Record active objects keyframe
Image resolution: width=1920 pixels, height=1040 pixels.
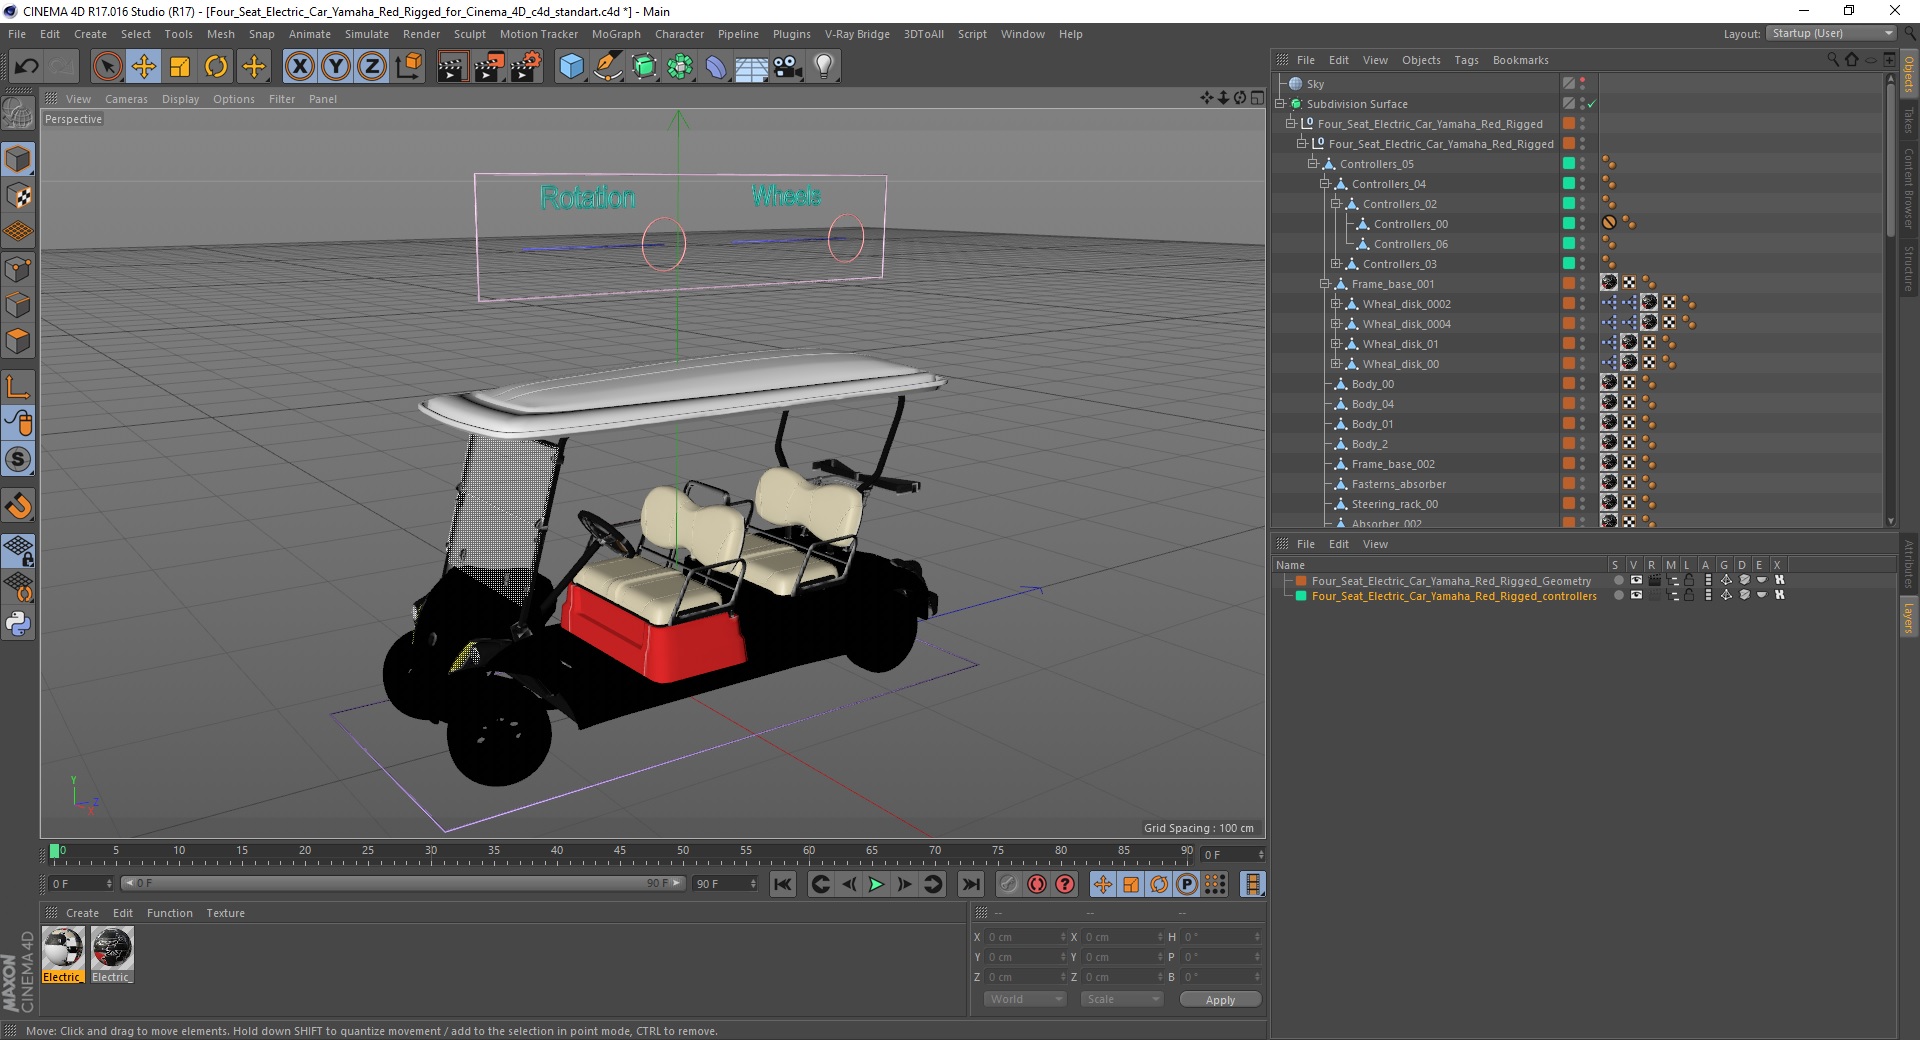1009,884
